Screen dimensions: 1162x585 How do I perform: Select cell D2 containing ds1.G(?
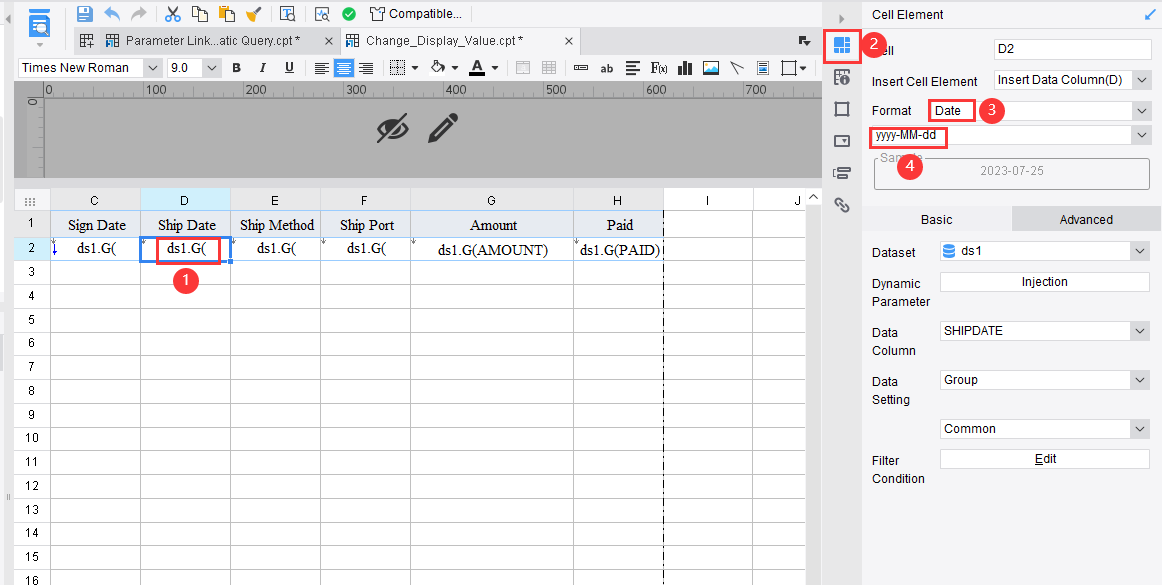click(x=184, y=248)
